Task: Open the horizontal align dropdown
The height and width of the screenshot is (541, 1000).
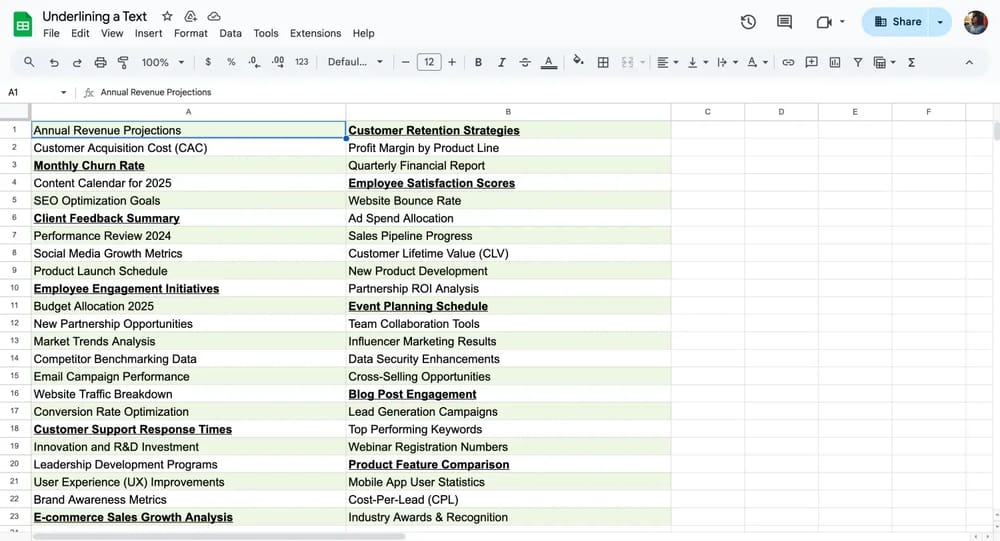Action: click(667, 62)
